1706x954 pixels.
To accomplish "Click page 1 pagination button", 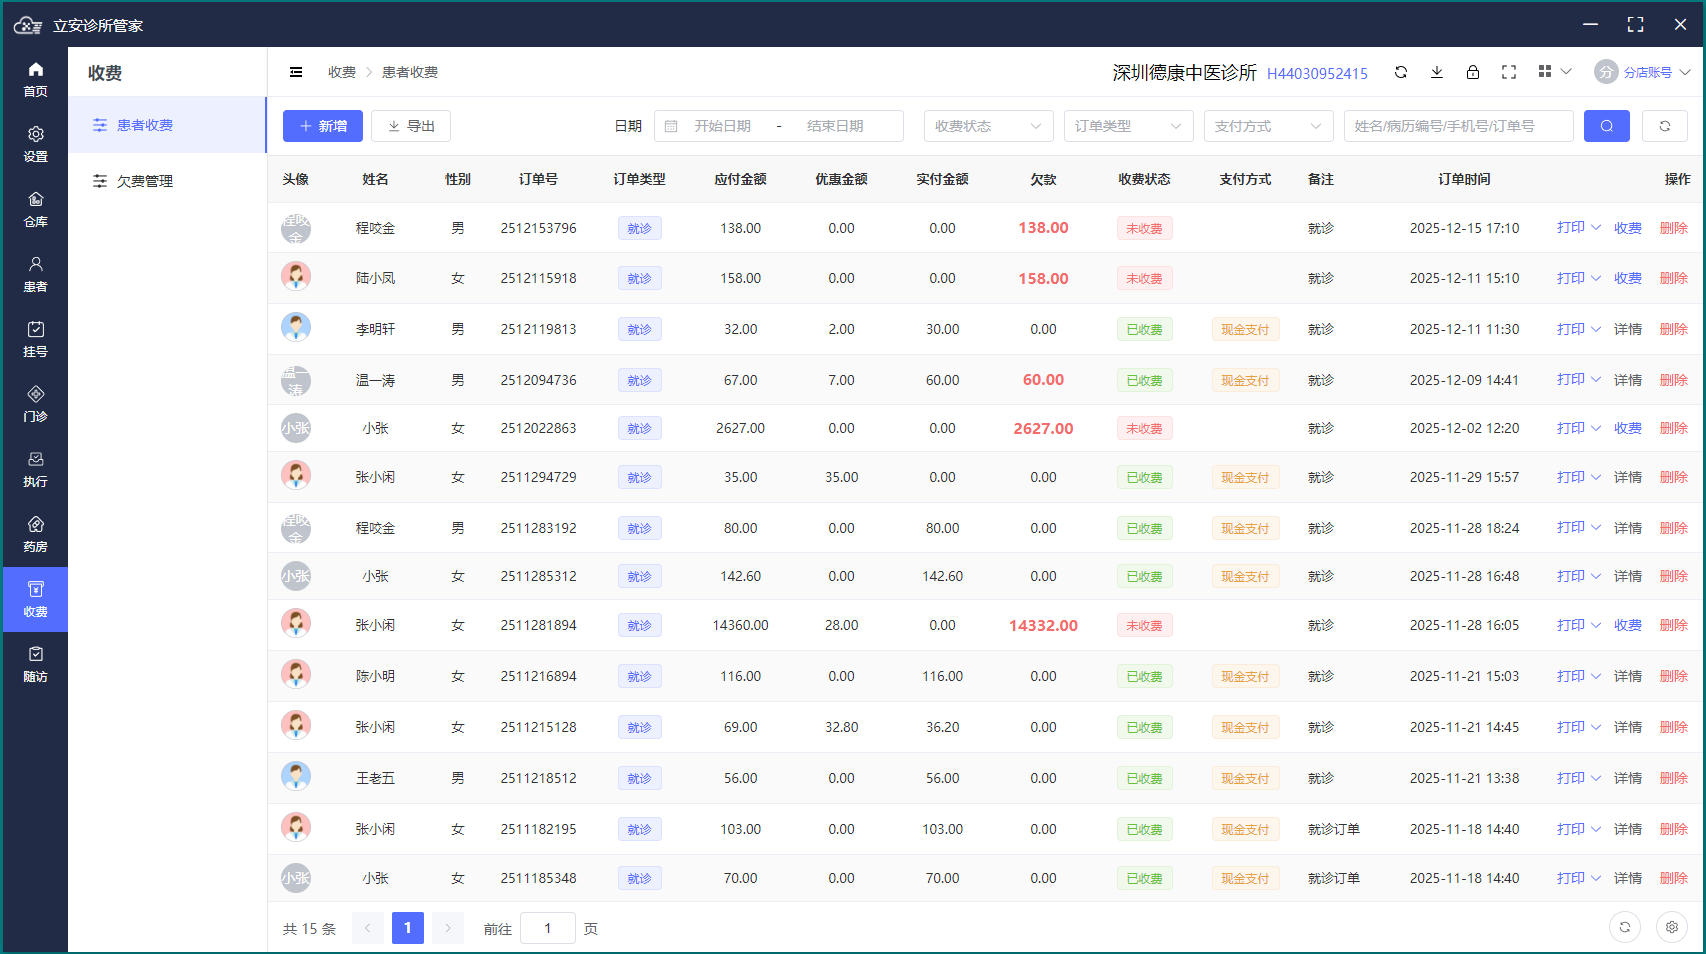I will (408, 928).
